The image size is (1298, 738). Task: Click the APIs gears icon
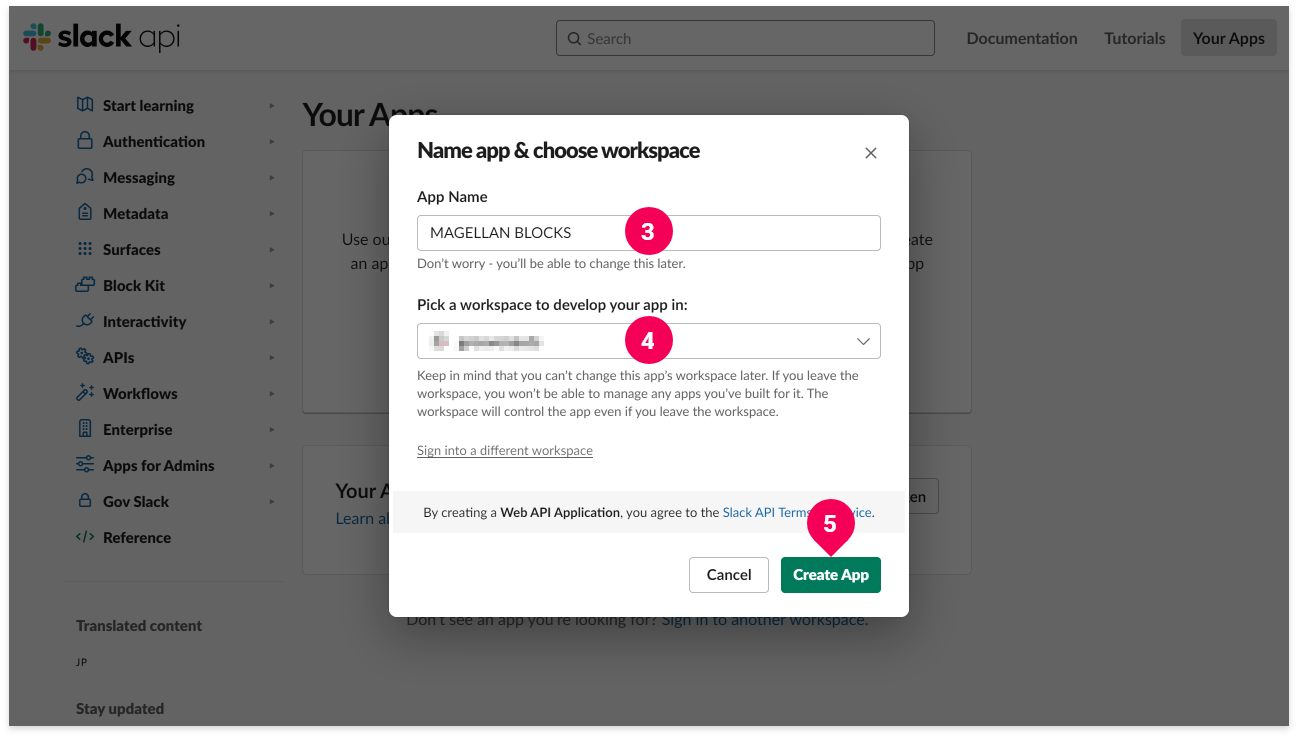tap(85, 357)
